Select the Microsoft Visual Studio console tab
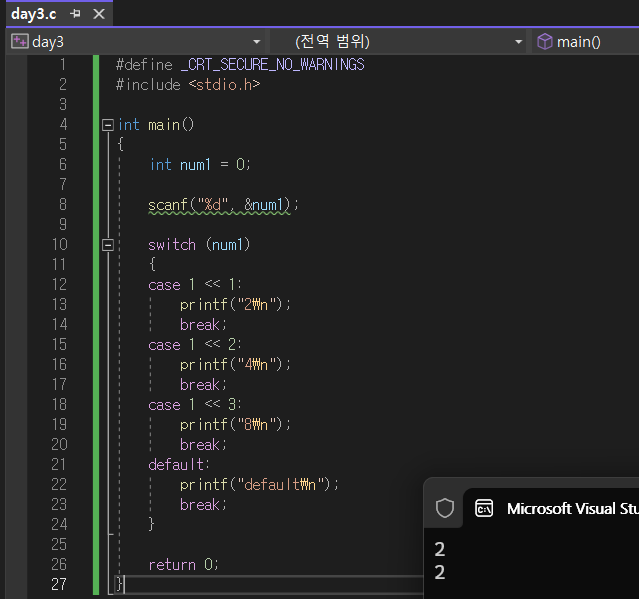Viewport: 639px width, 599px height. 551,508
